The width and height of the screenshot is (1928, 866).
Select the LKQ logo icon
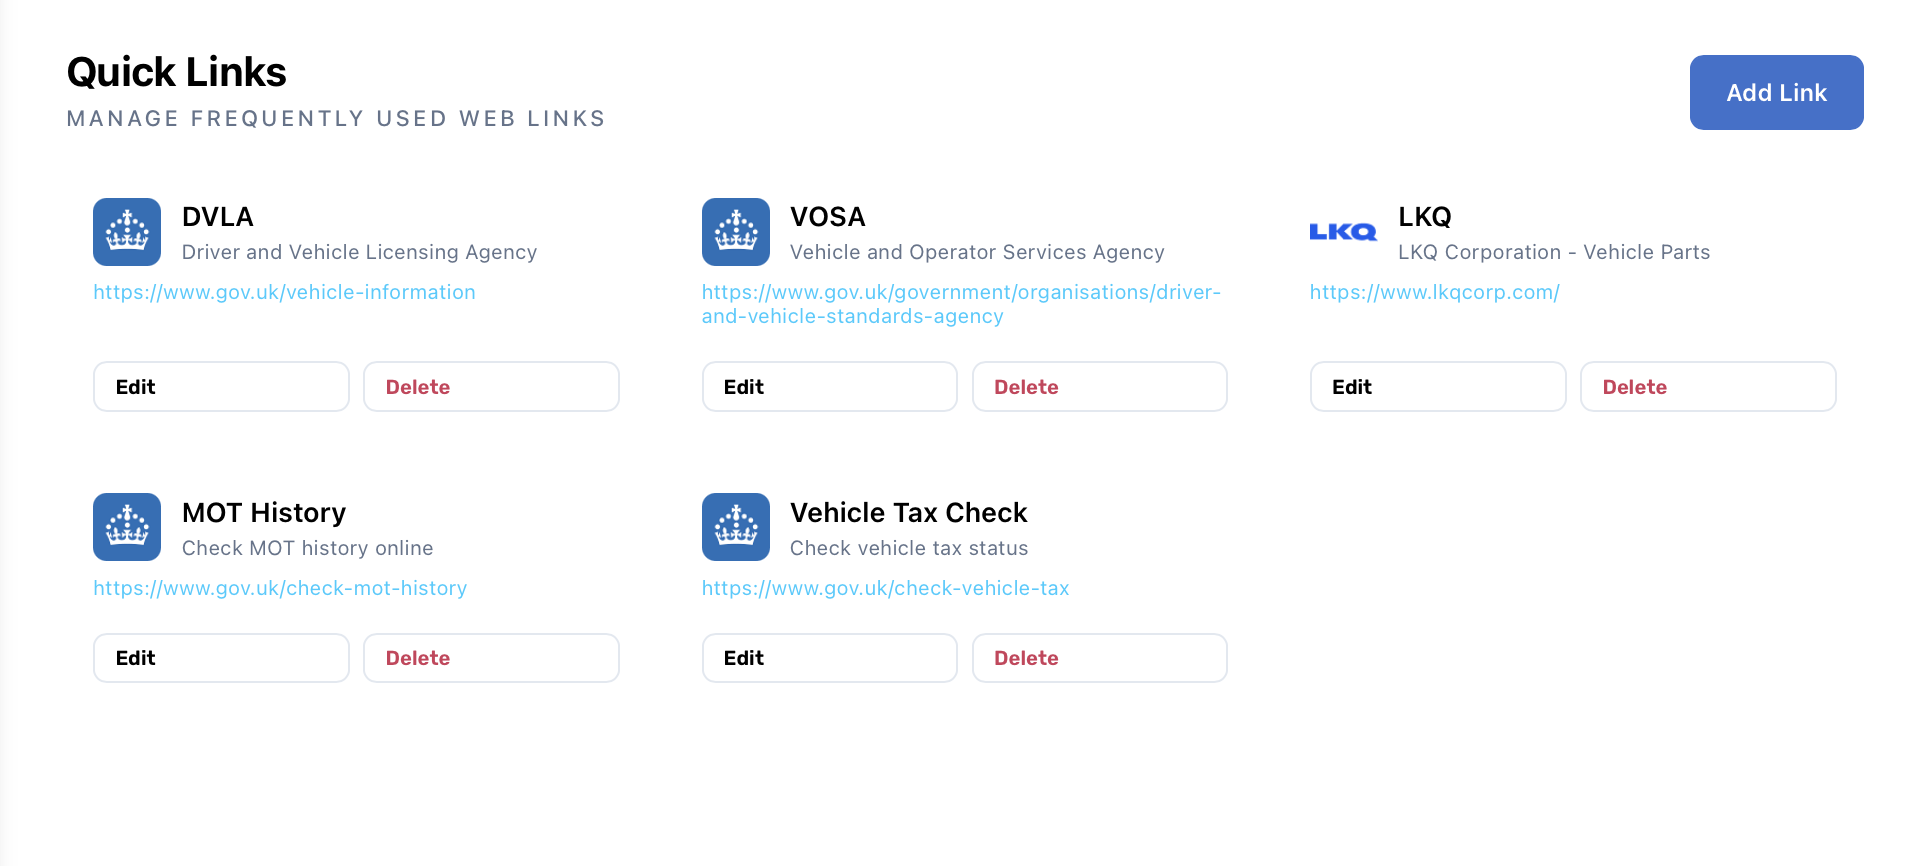1342,231
